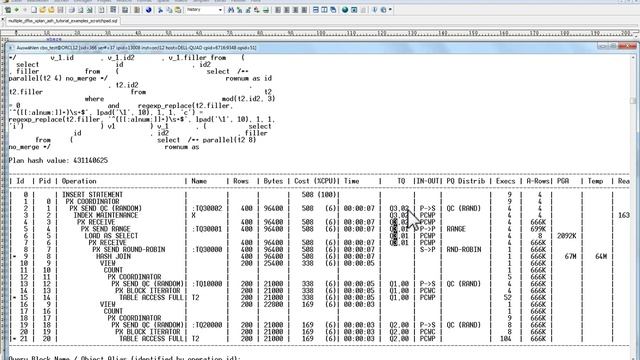Click the 'S->P' IN-OUT cell
Screen dimensions: 640x360
pos(427,249)
